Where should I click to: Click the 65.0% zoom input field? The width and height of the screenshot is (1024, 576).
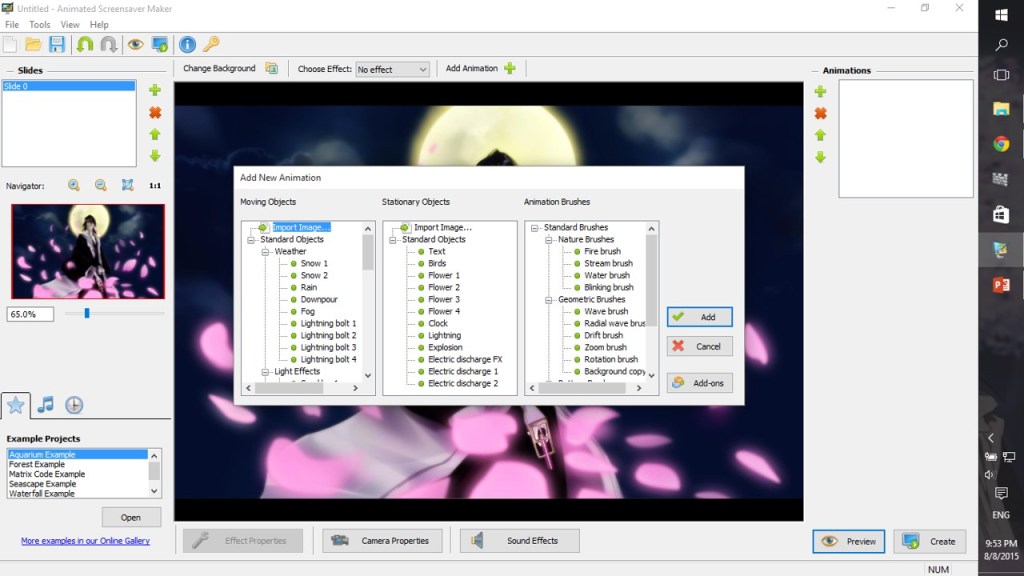pos(30,314)
